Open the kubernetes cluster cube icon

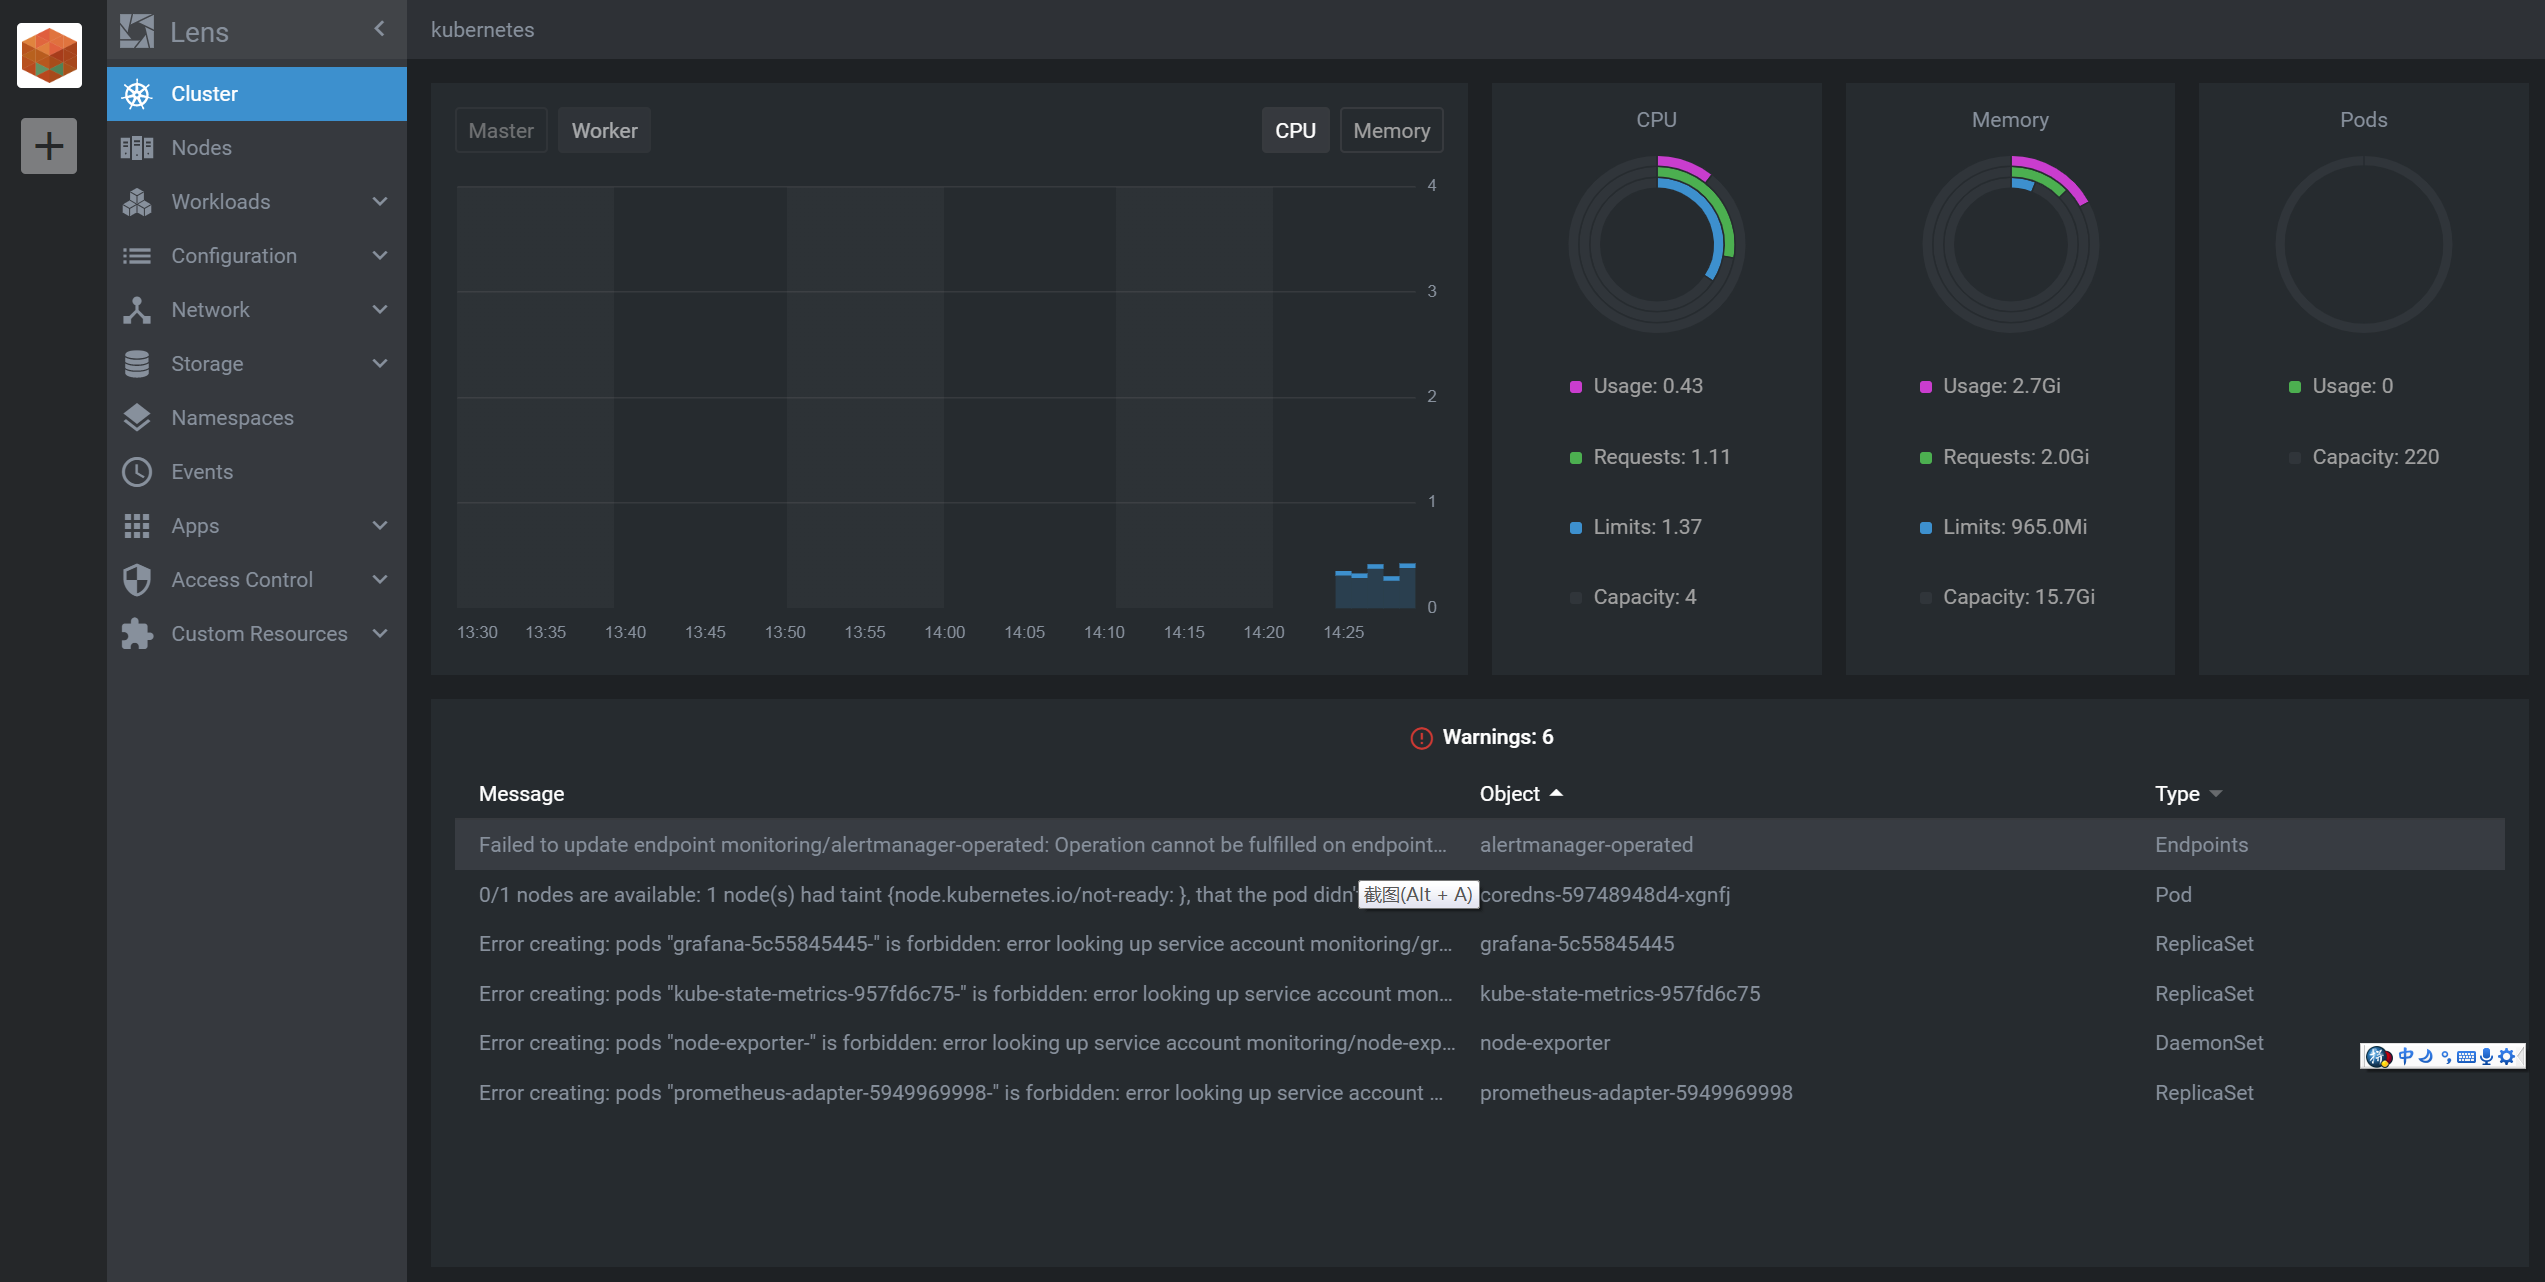point(49,55)
